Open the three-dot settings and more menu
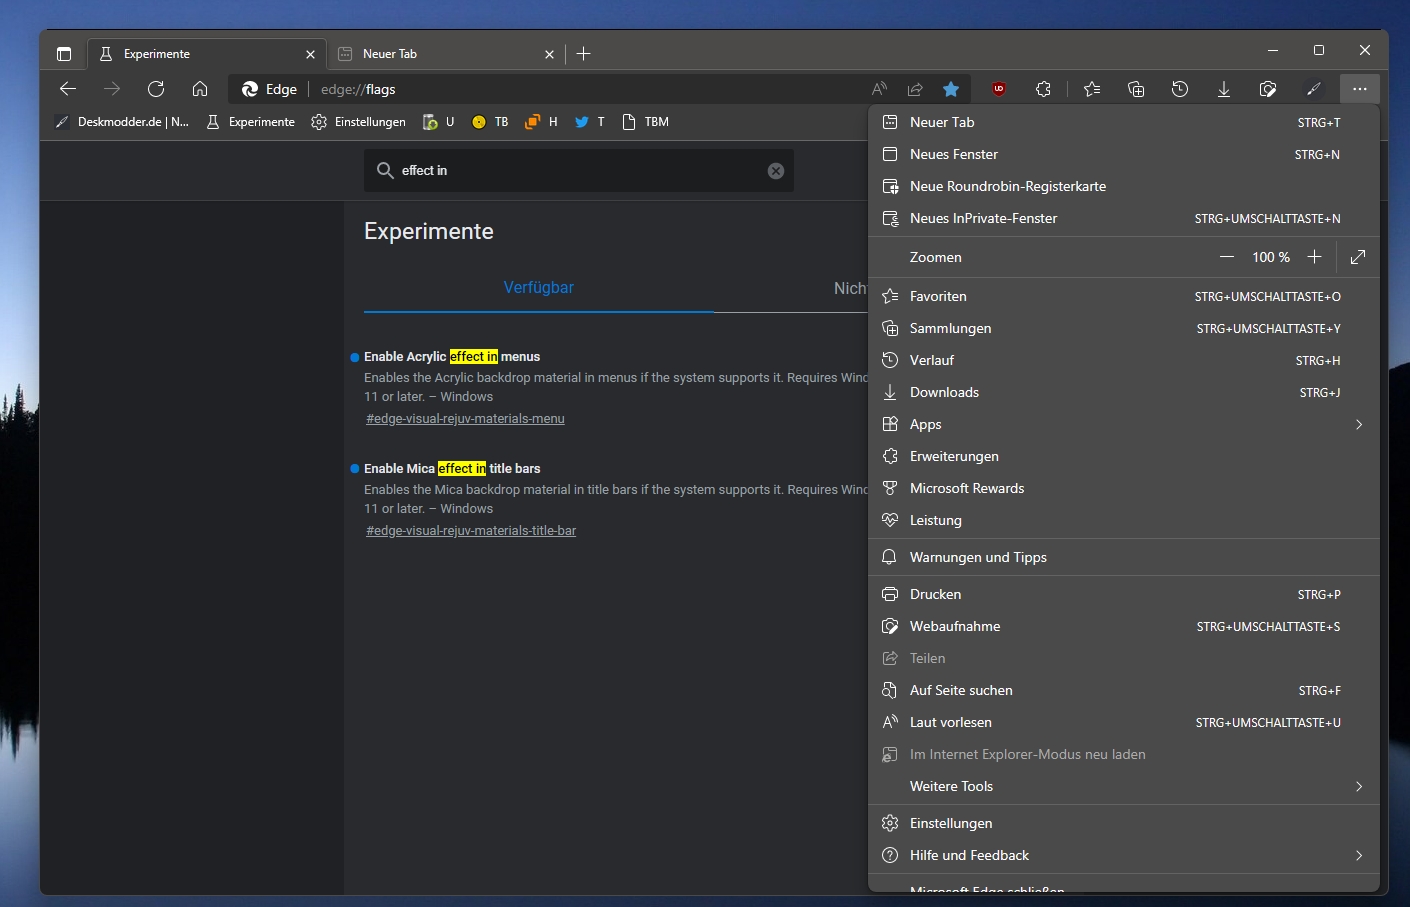 click(x=1359, y=89)
